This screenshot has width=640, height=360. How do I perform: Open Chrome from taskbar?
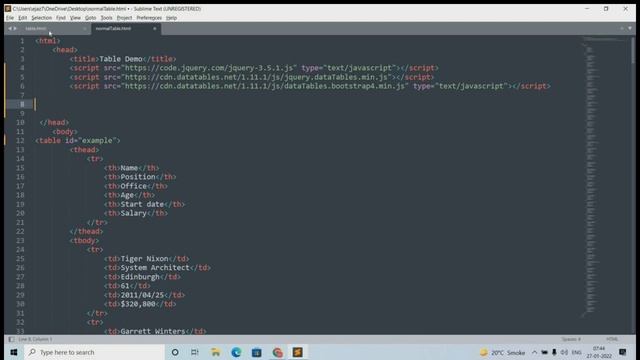(278, 352)
